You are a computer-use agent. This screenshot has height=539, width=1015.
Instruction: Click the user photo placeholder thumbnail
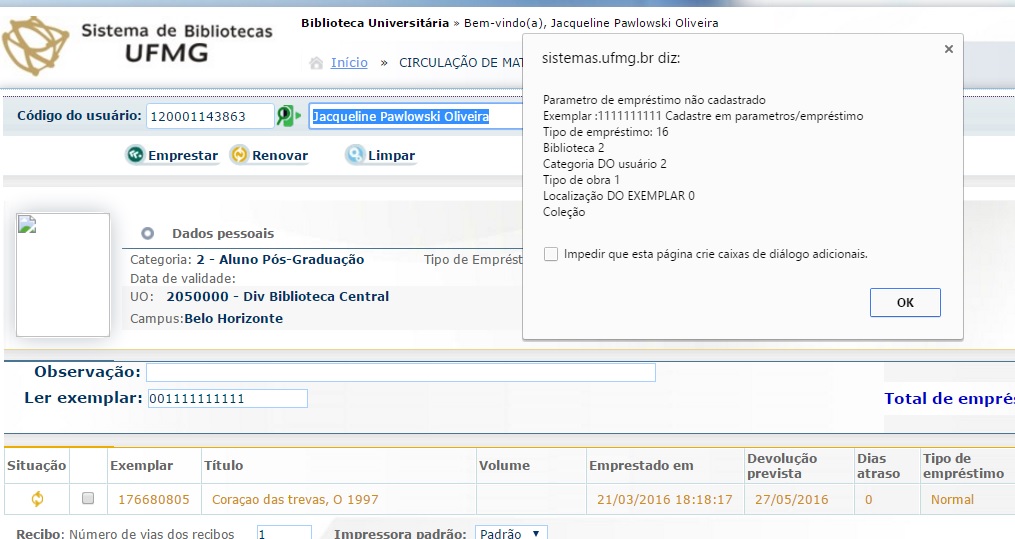tap(63, 274)
